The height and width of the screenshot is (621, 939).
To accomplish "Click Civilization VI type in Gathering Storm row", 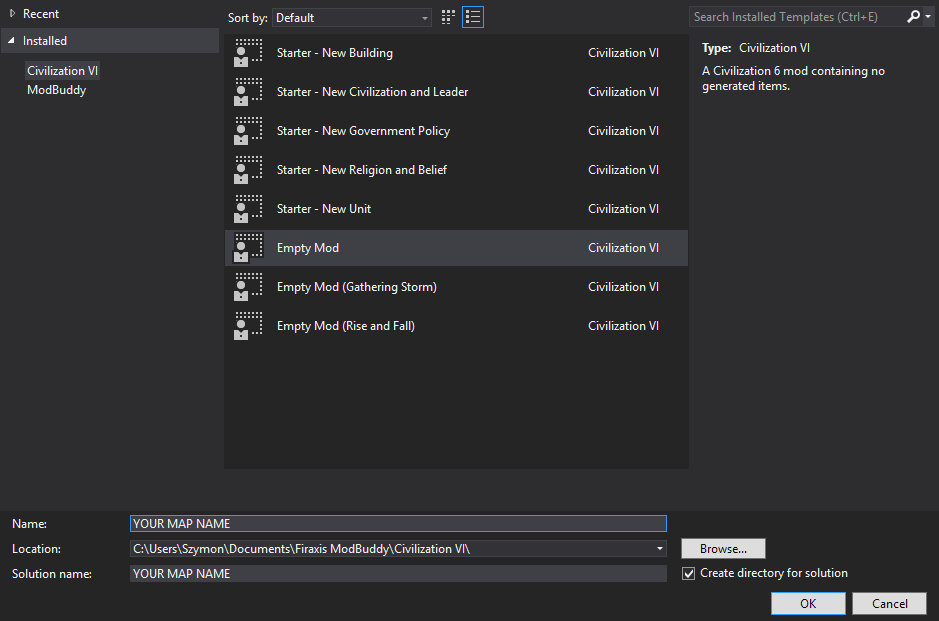I will [623, 287].
